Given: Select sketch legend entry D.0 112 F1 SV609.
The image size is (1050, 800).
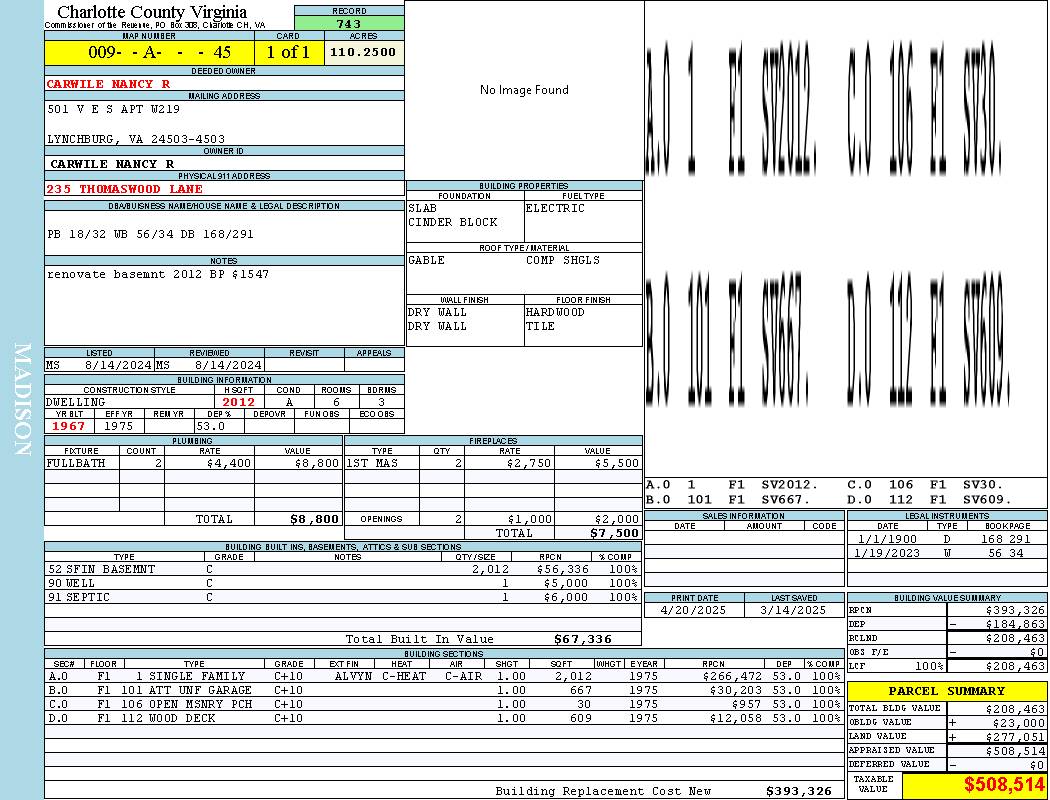Looking at the screenshot, I should point(929,499).
